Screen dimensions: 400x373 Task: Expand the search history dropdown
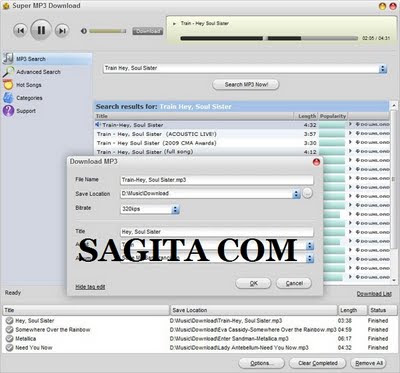point(383,69)
